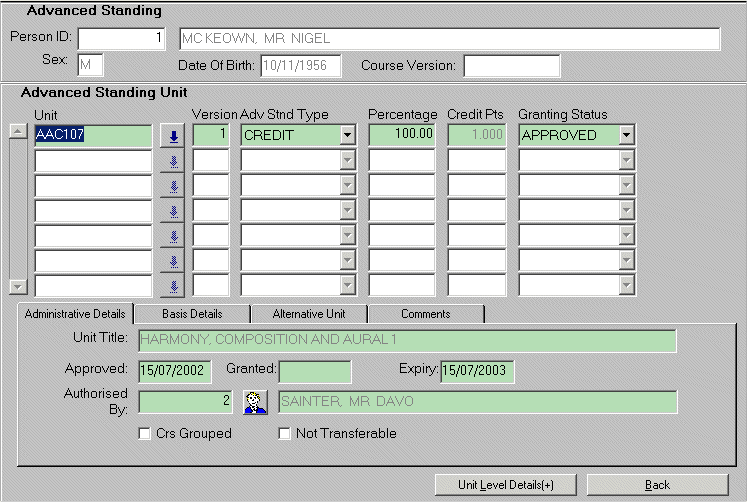The image size is (747, 502).
Task: Click the lookup arrow icon in the fifth unit row
Action: pos(173,237)
